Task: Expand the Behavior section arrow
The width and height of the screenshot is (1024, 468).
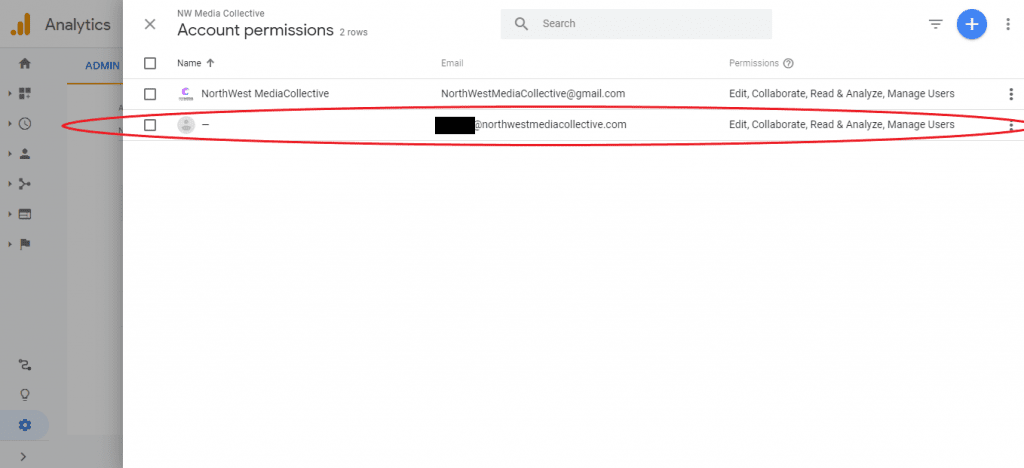Action: tap(10, 214)
